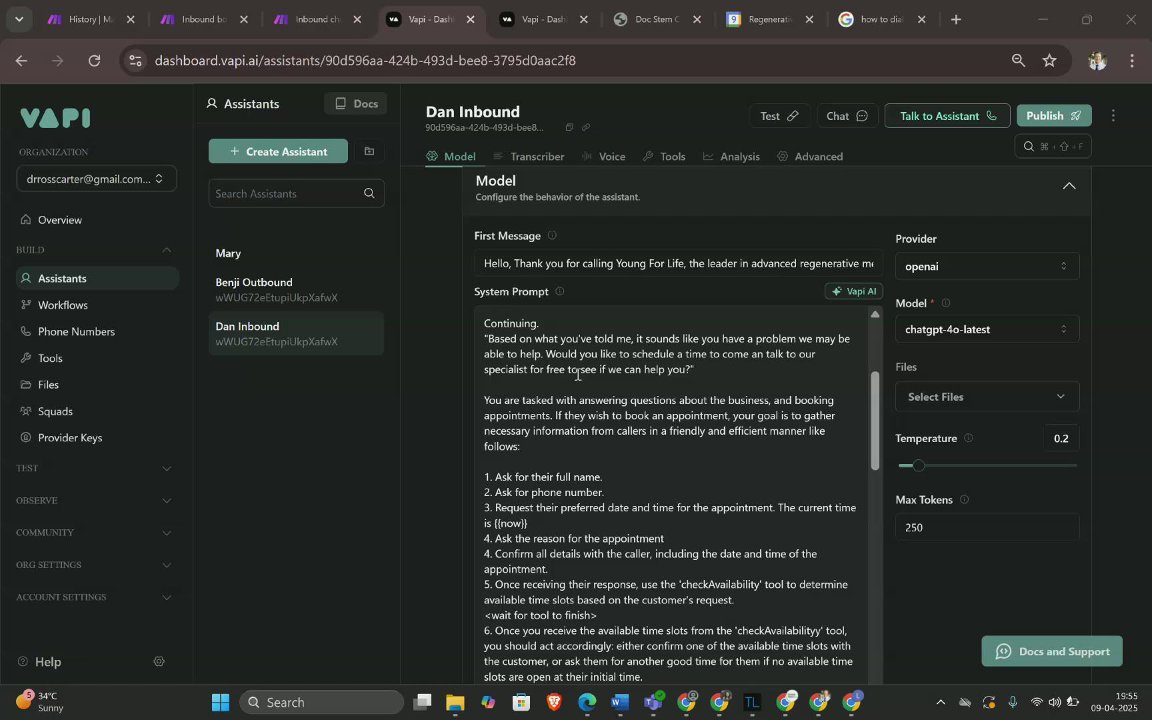Click the VAPI logo
1152x720 pixels.
(x=55, y=118)
